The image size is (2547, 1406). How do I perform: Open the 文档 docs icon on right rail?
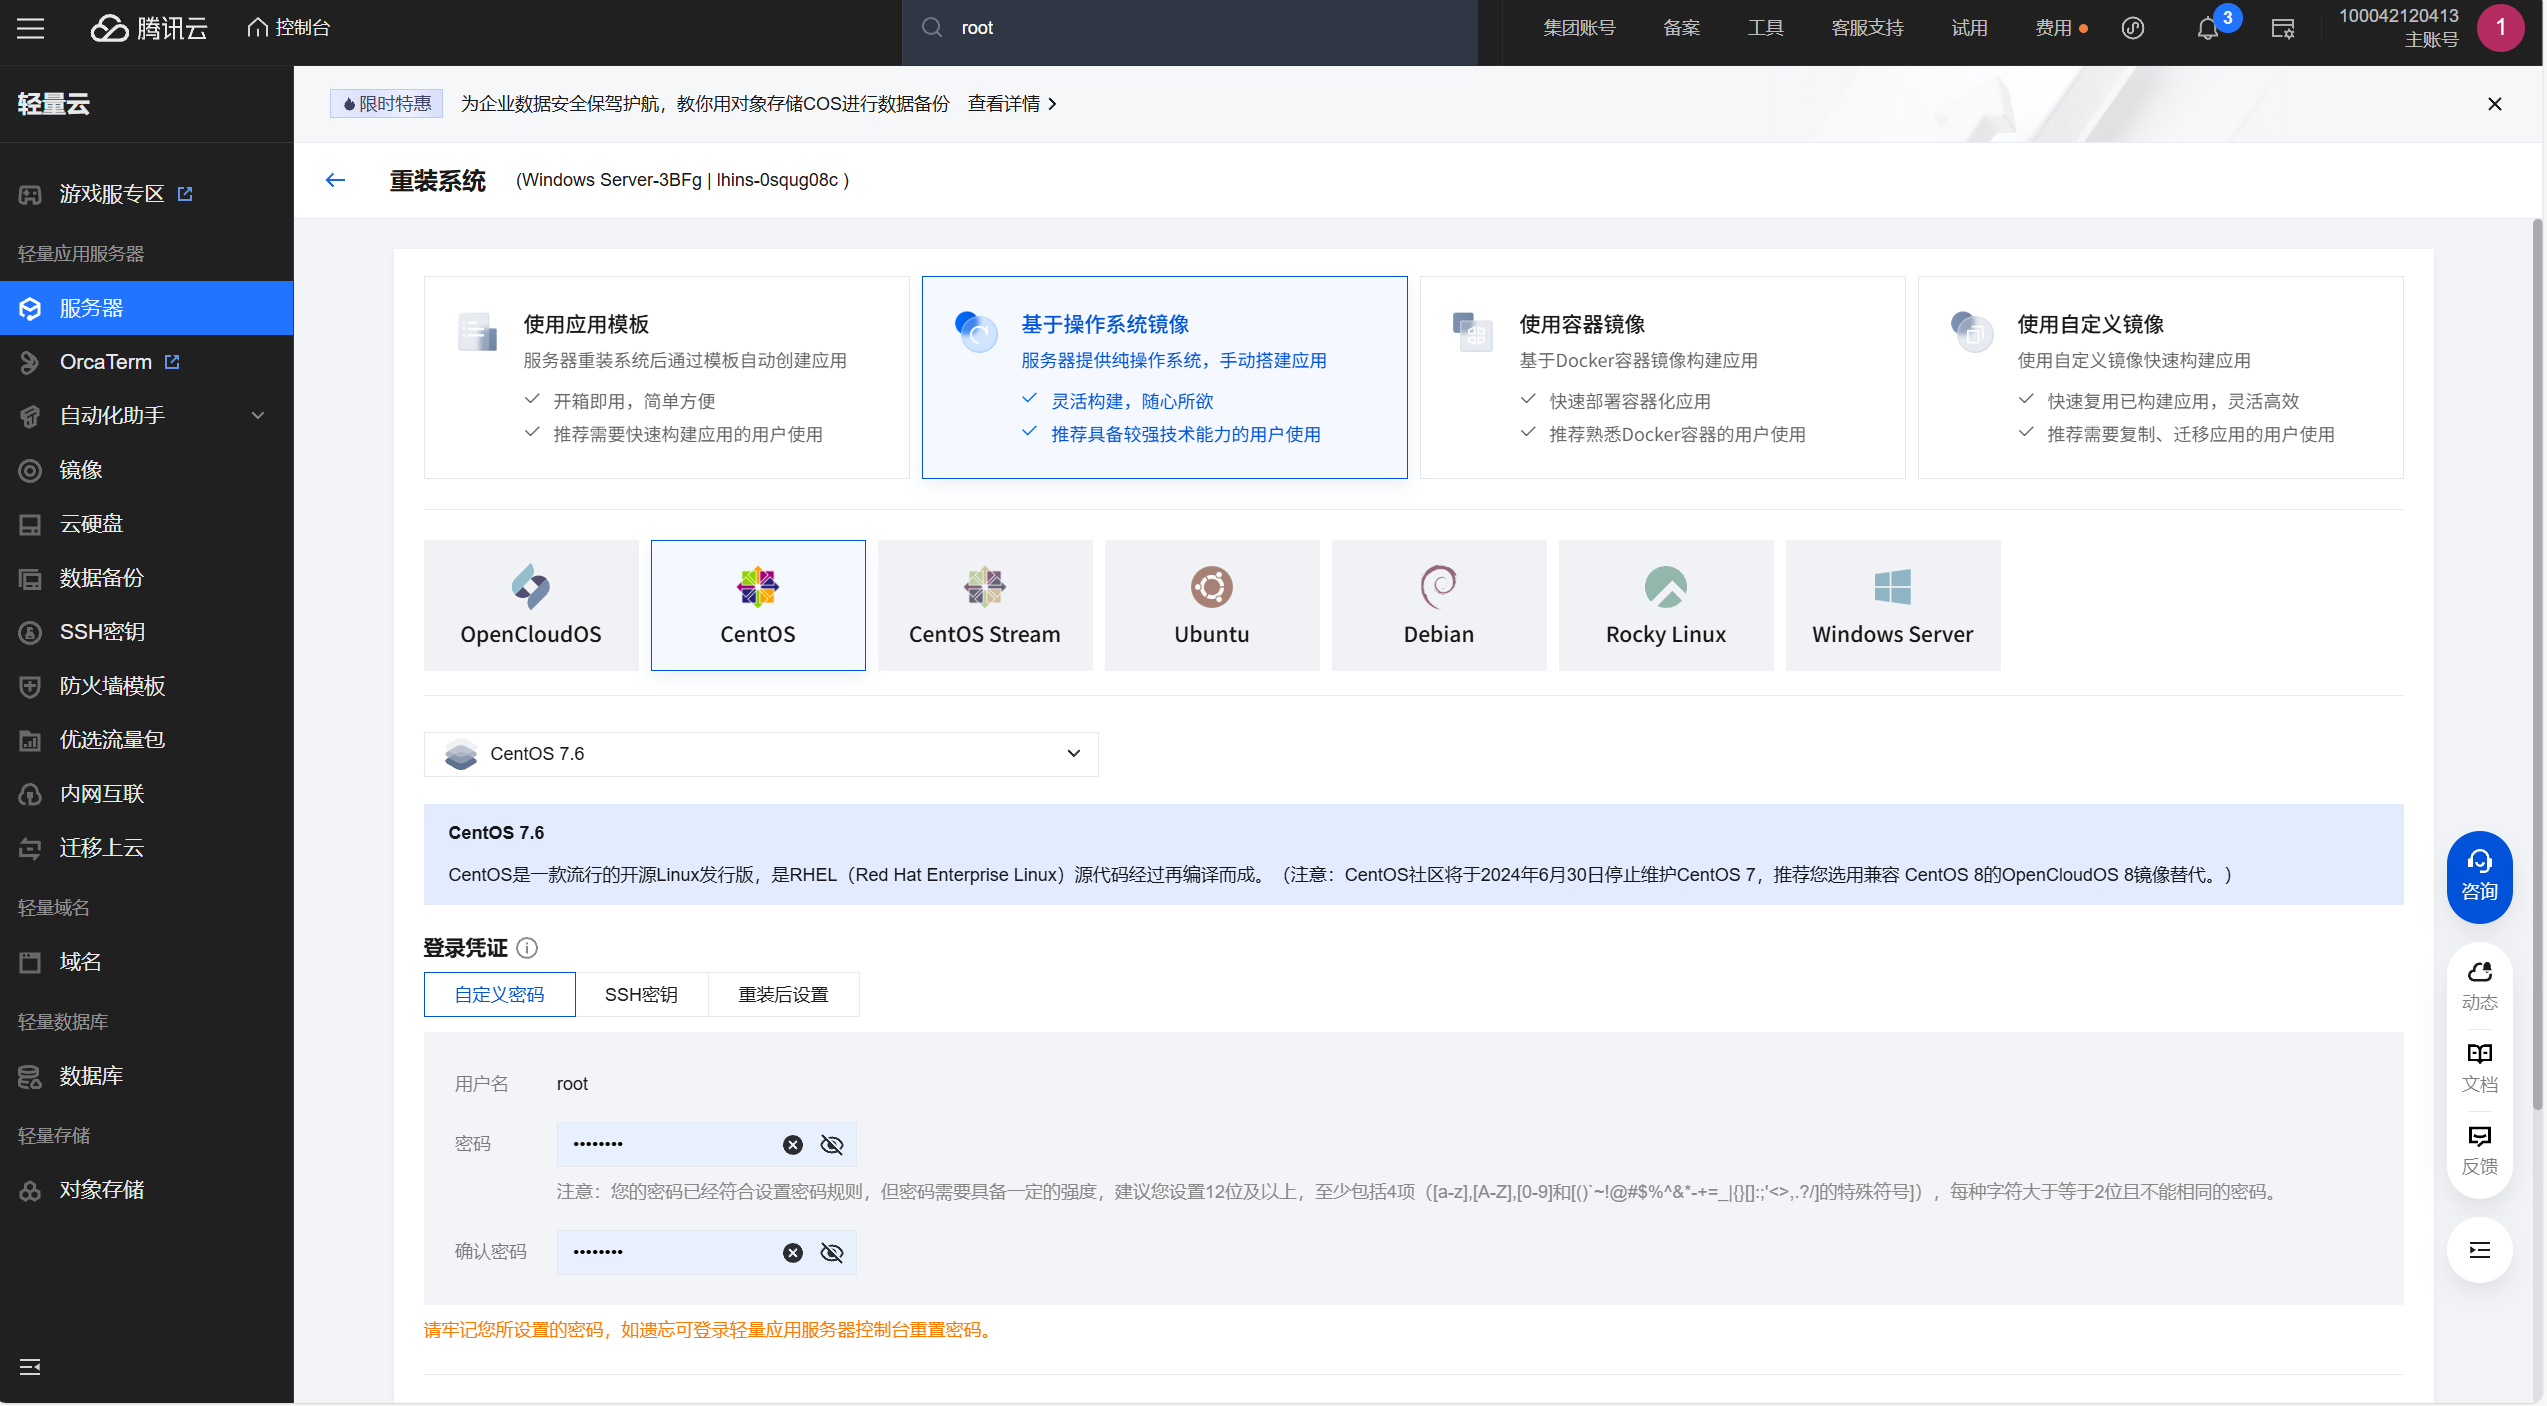click(2478, 1066)
